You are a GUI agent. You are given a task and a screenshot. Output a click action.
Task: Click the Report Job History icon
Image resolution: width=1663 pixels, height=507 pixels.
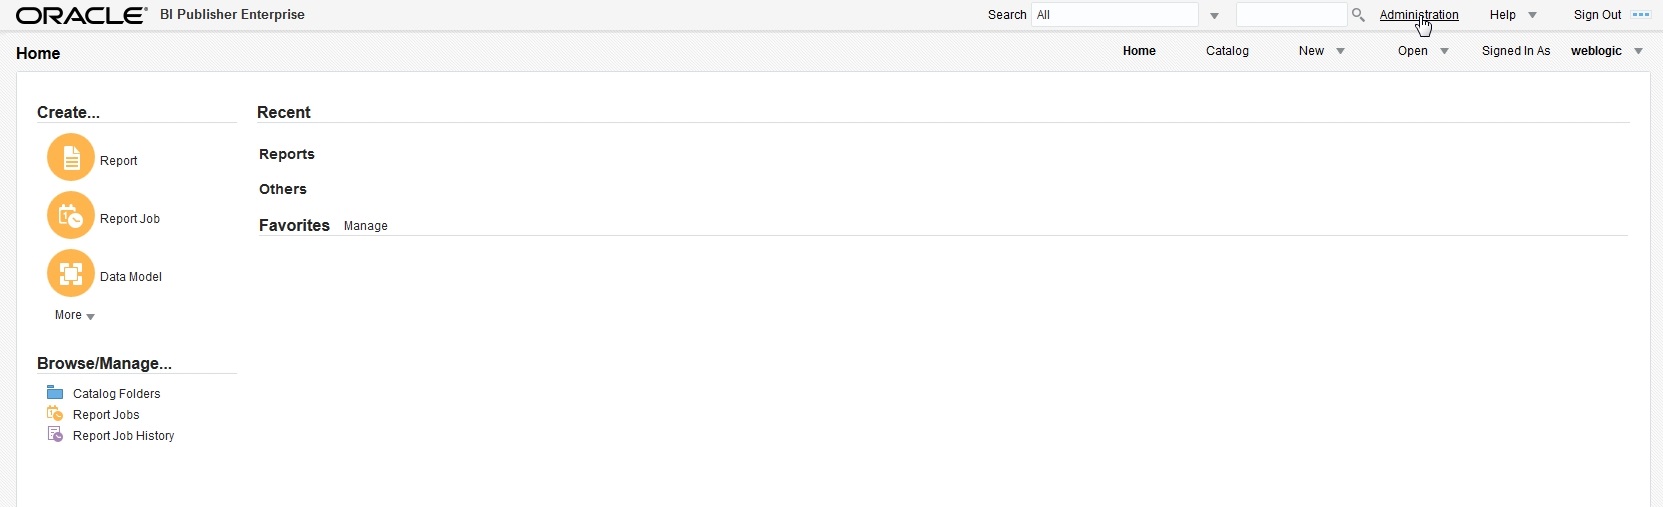click(55, 435)
